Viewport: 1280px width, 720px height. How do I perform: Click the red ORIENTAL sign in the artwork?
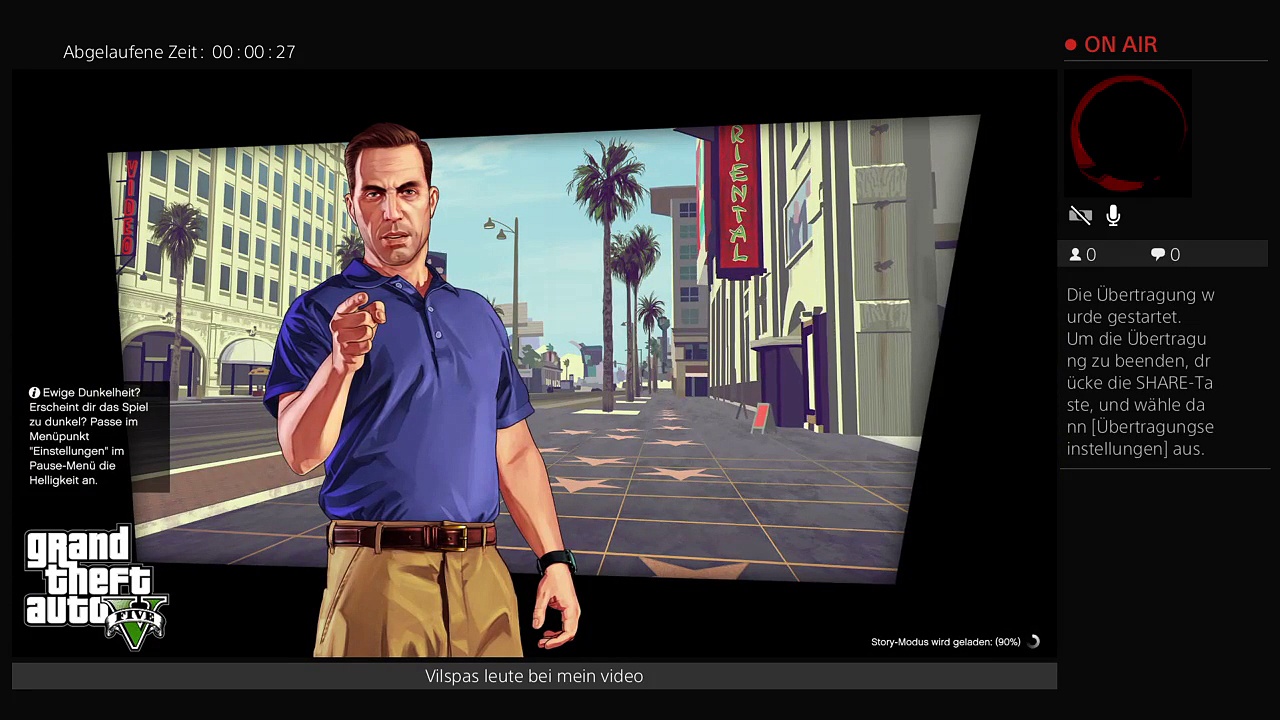point(739,195)
